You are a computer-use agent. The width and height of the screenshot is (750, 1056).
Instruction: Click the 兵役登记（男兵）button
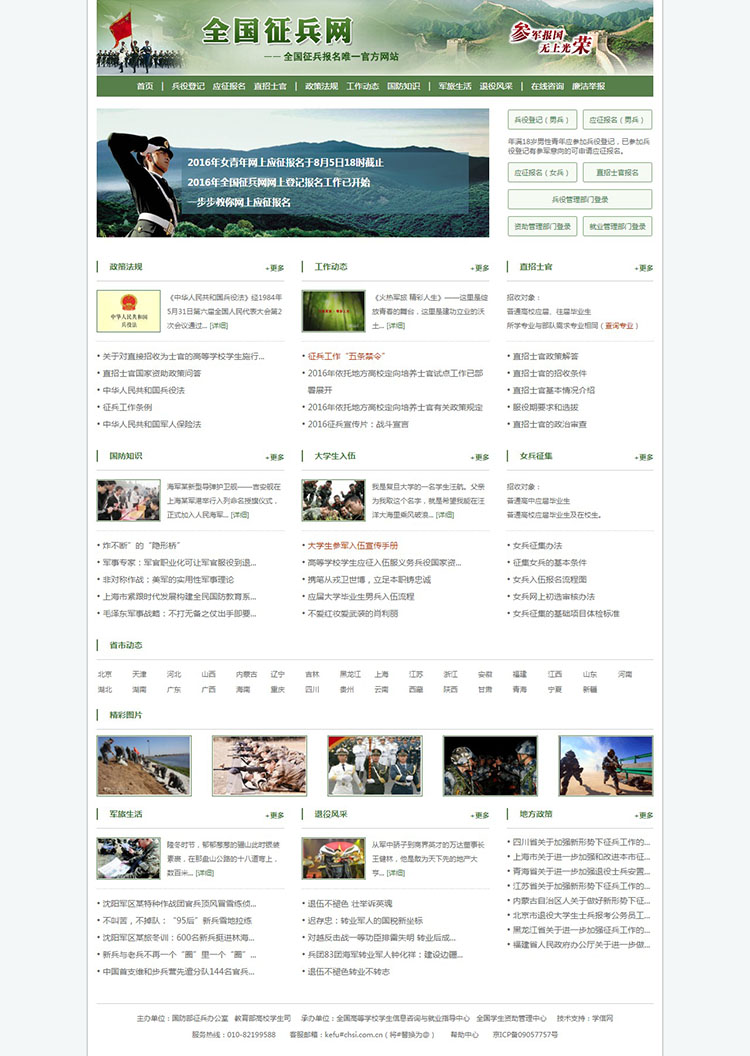click(542, 120)
